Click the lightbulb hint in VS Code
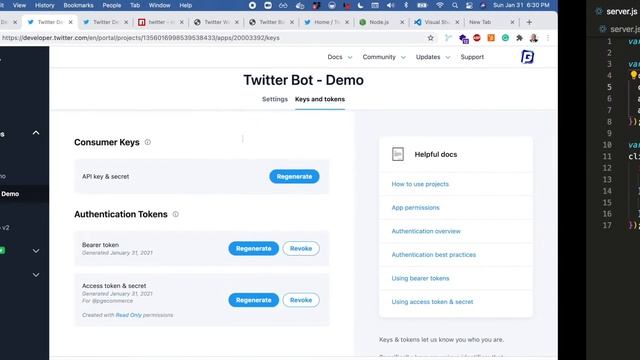Viewport: 640px width, 360px height. pyautogui.click(x=633, y=75)
